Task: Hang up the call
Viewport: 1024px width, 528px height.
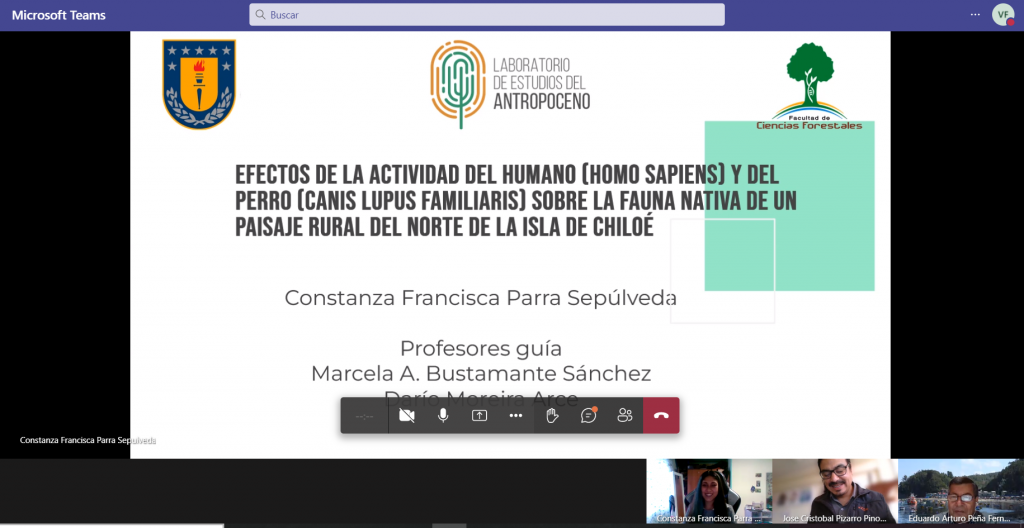Action: tap(662, 416)
